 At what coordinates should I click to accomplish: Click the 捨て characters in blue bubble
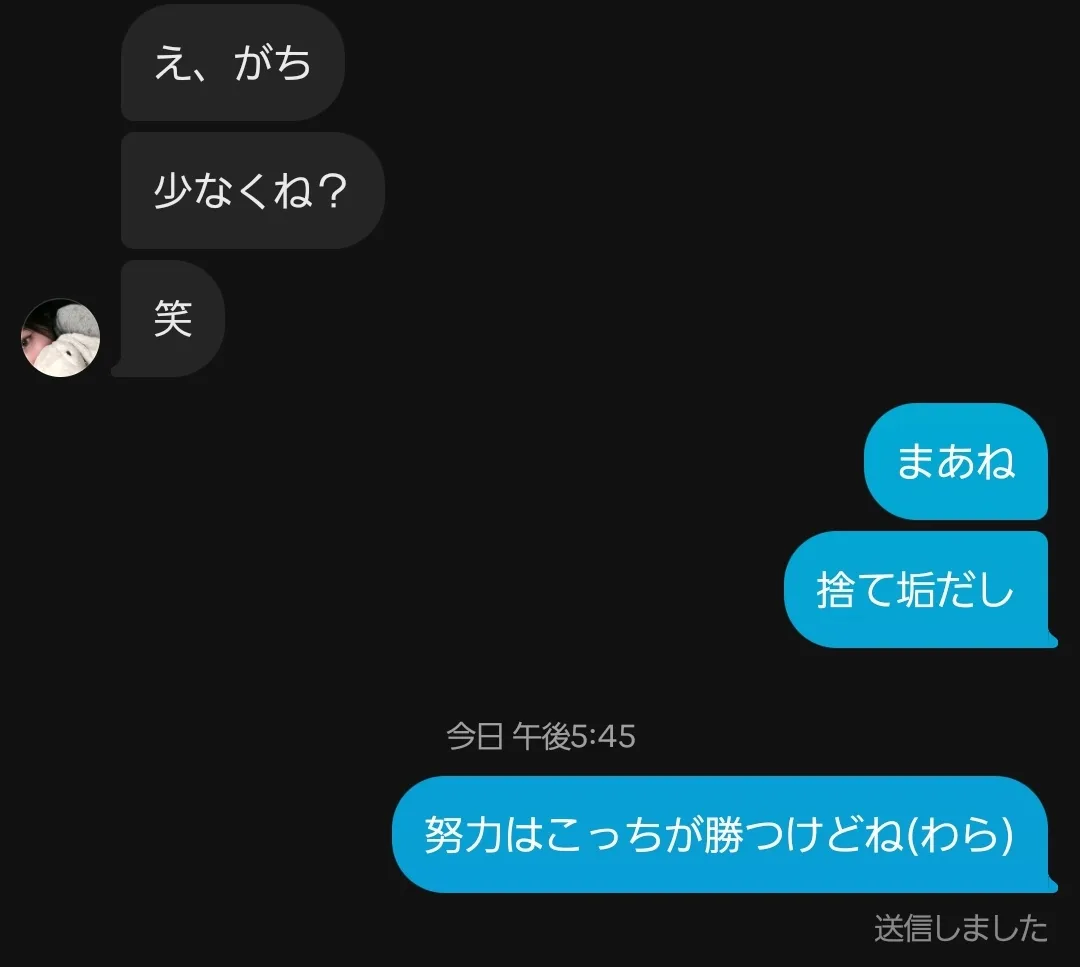coord(855,590)
